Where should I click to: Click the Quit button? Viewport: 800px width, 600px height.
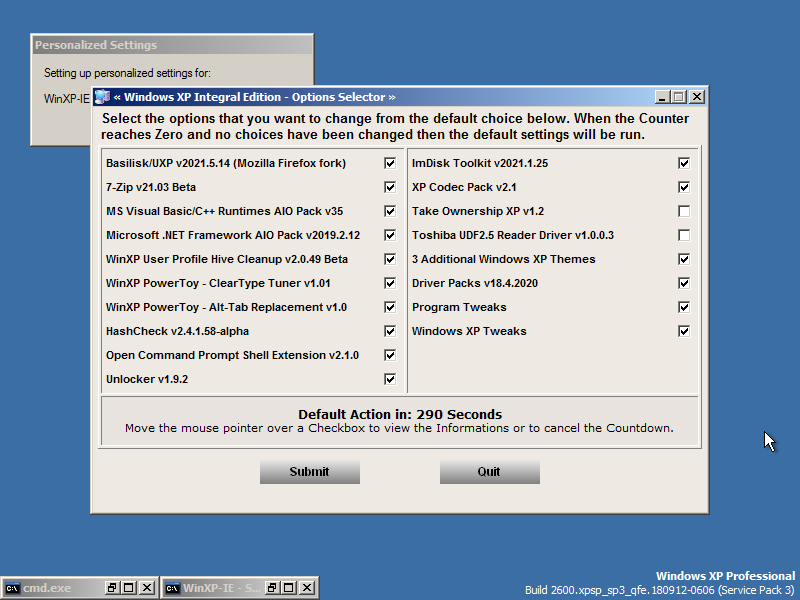[489, 472]
